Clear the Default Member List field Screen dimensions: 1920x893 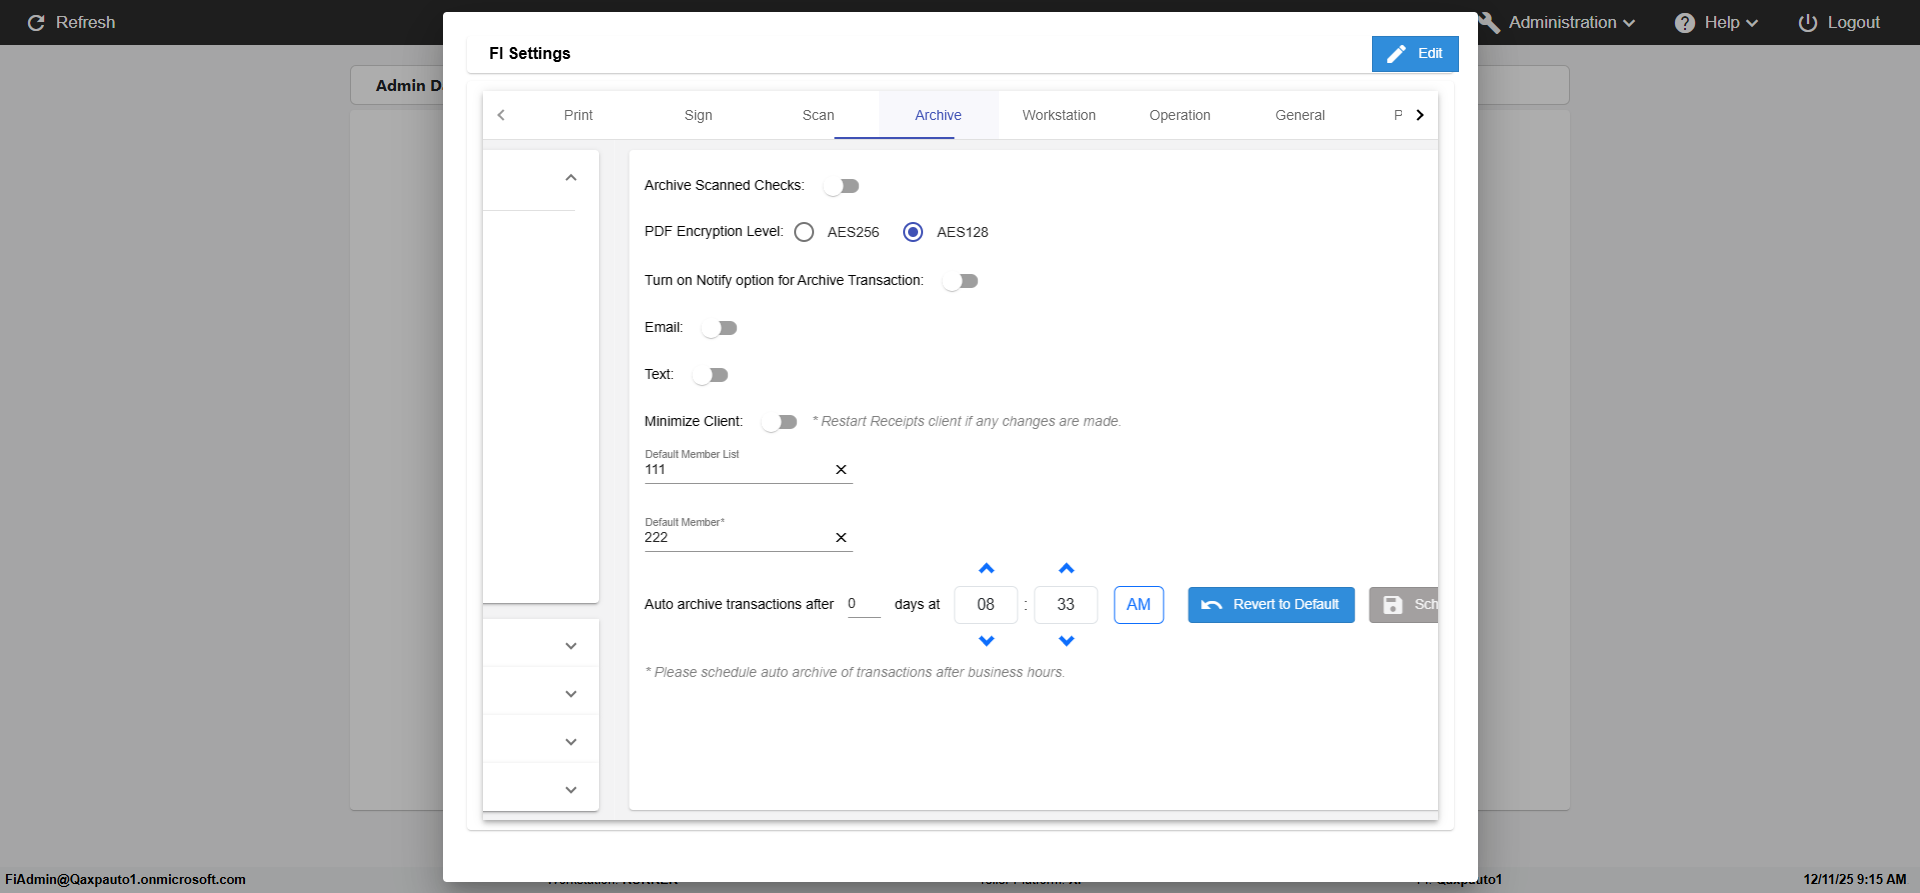841,470
